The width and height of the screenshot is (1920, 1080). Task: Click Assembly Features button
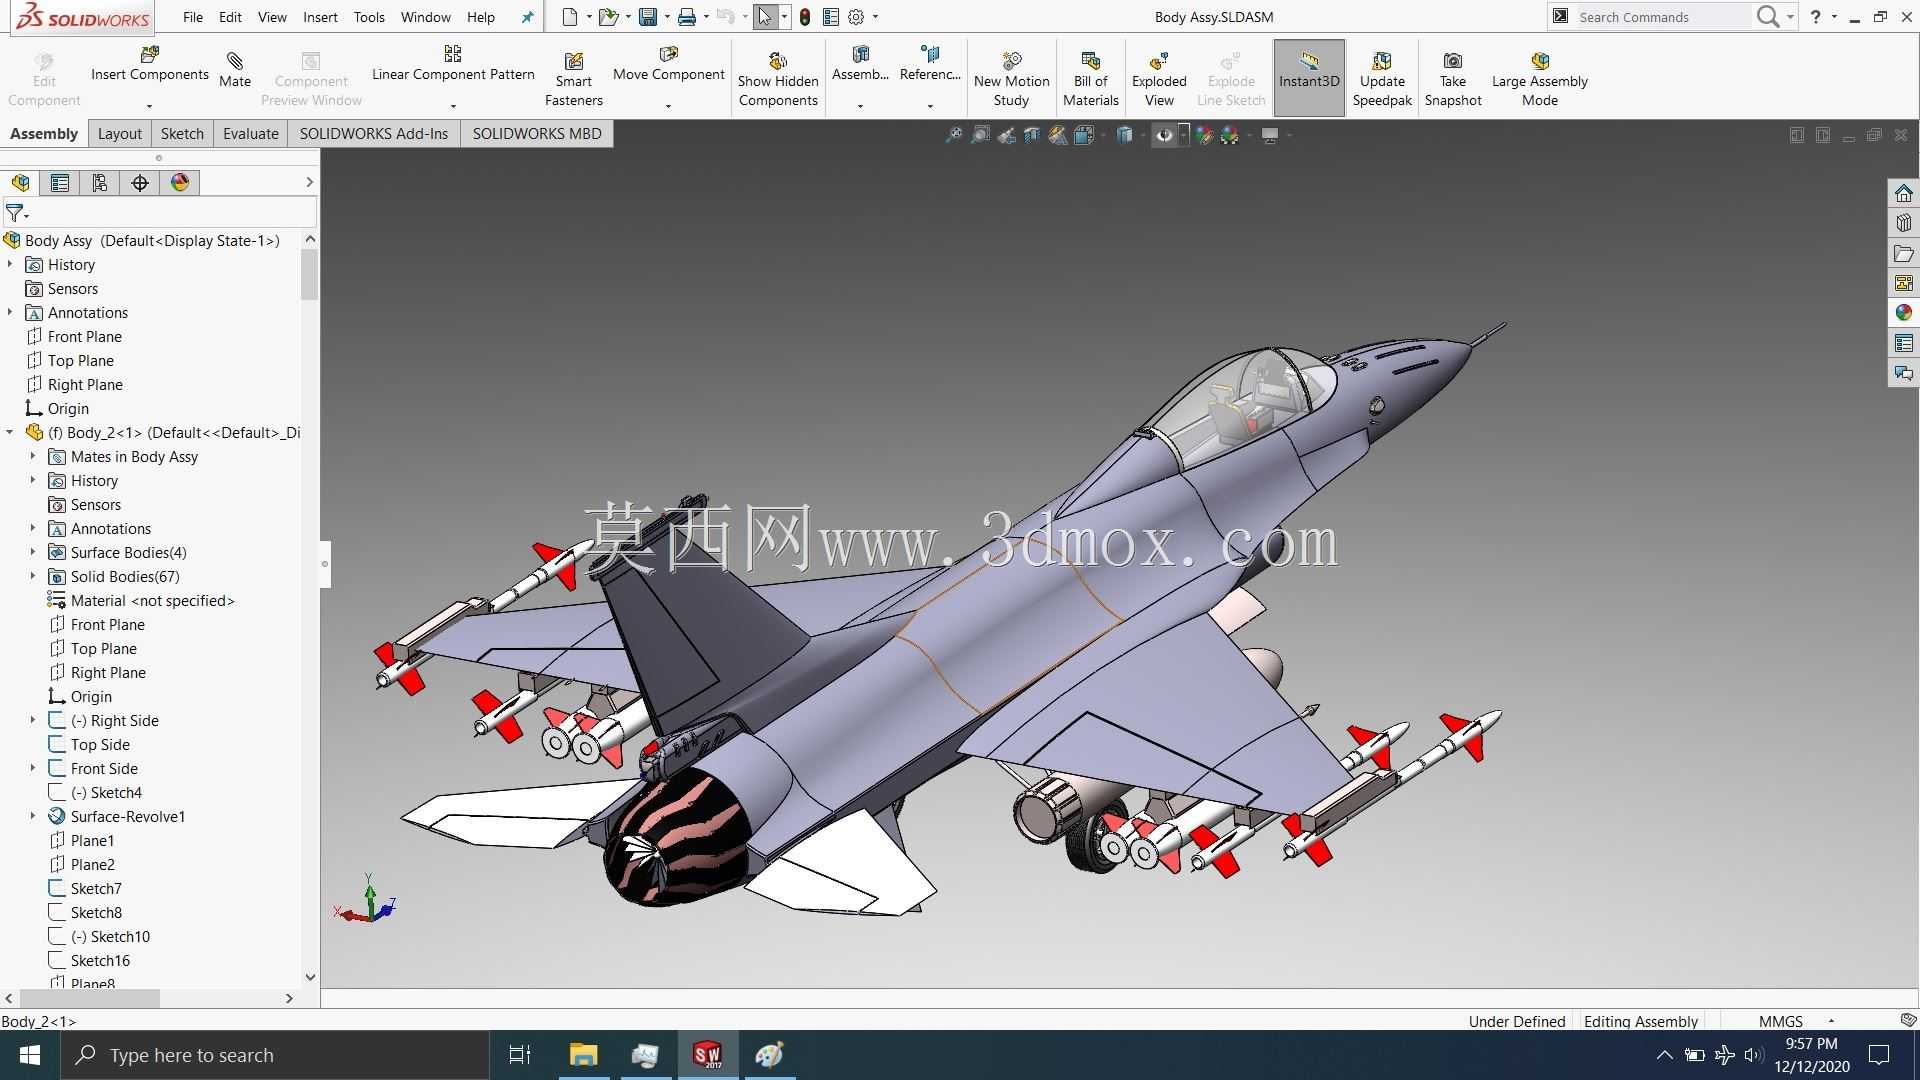pyautogui.click(x=860, y=64)
